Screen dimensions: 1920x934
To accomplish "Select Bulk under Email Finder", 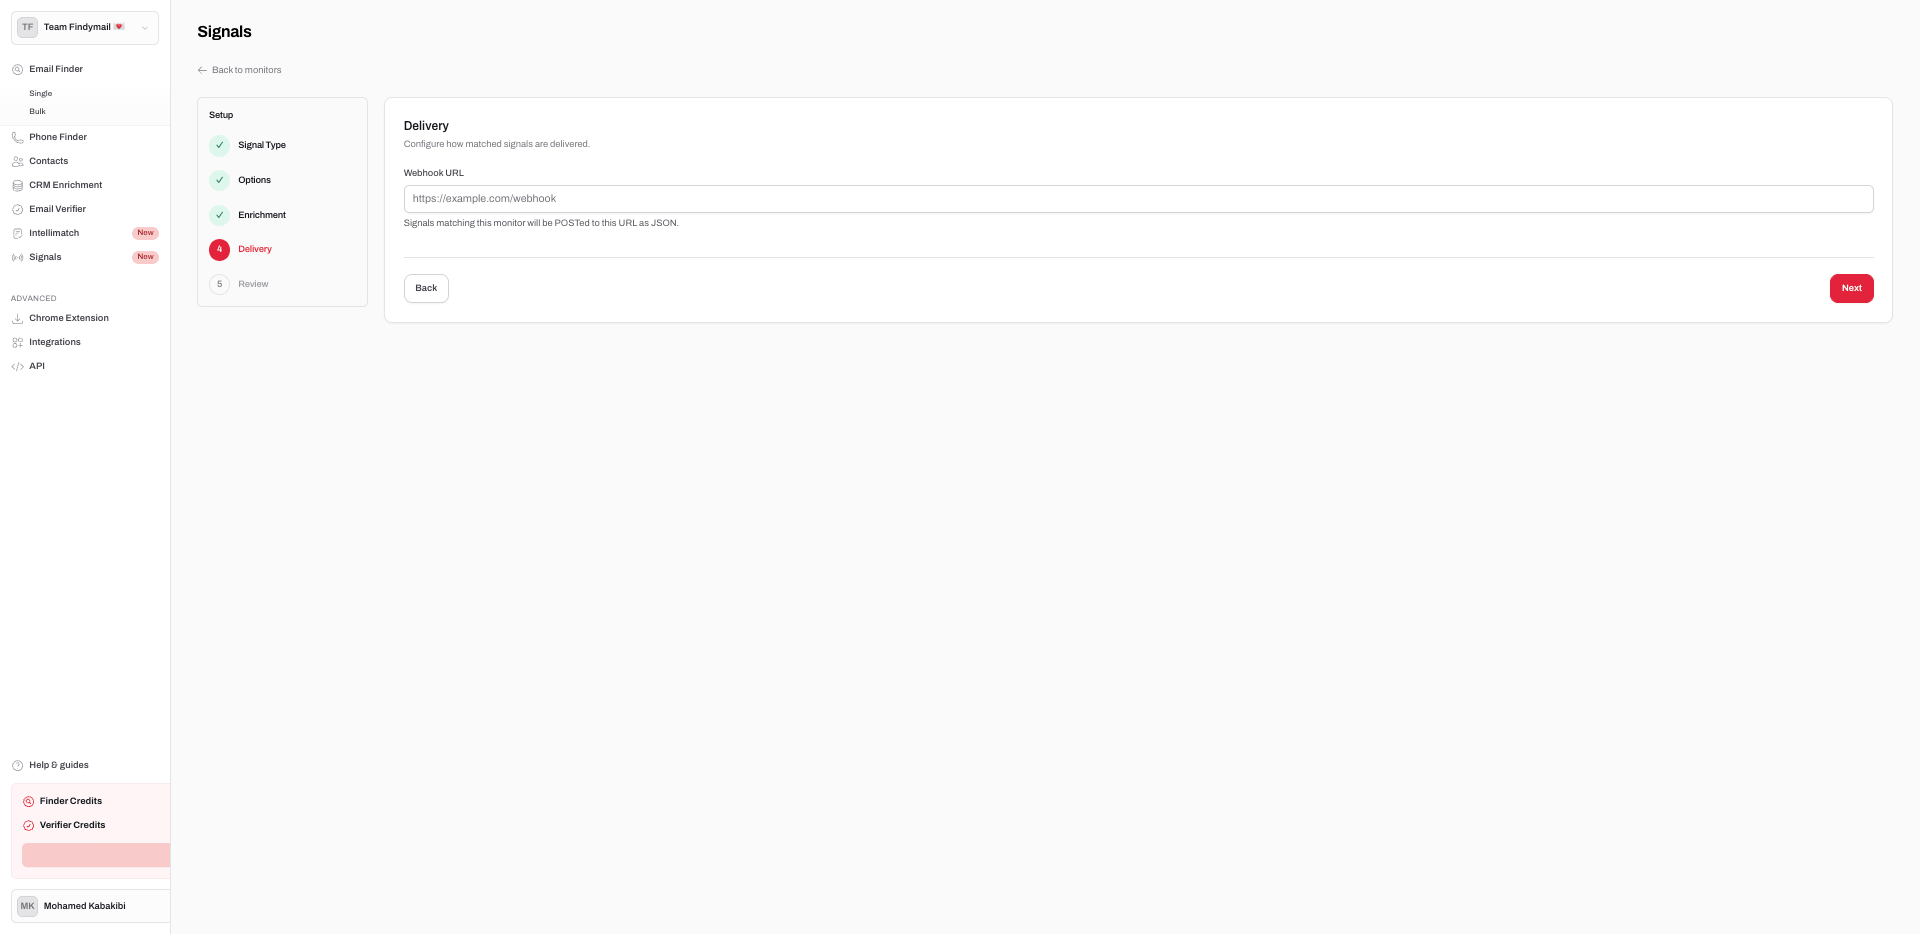I will pos(37,111).
